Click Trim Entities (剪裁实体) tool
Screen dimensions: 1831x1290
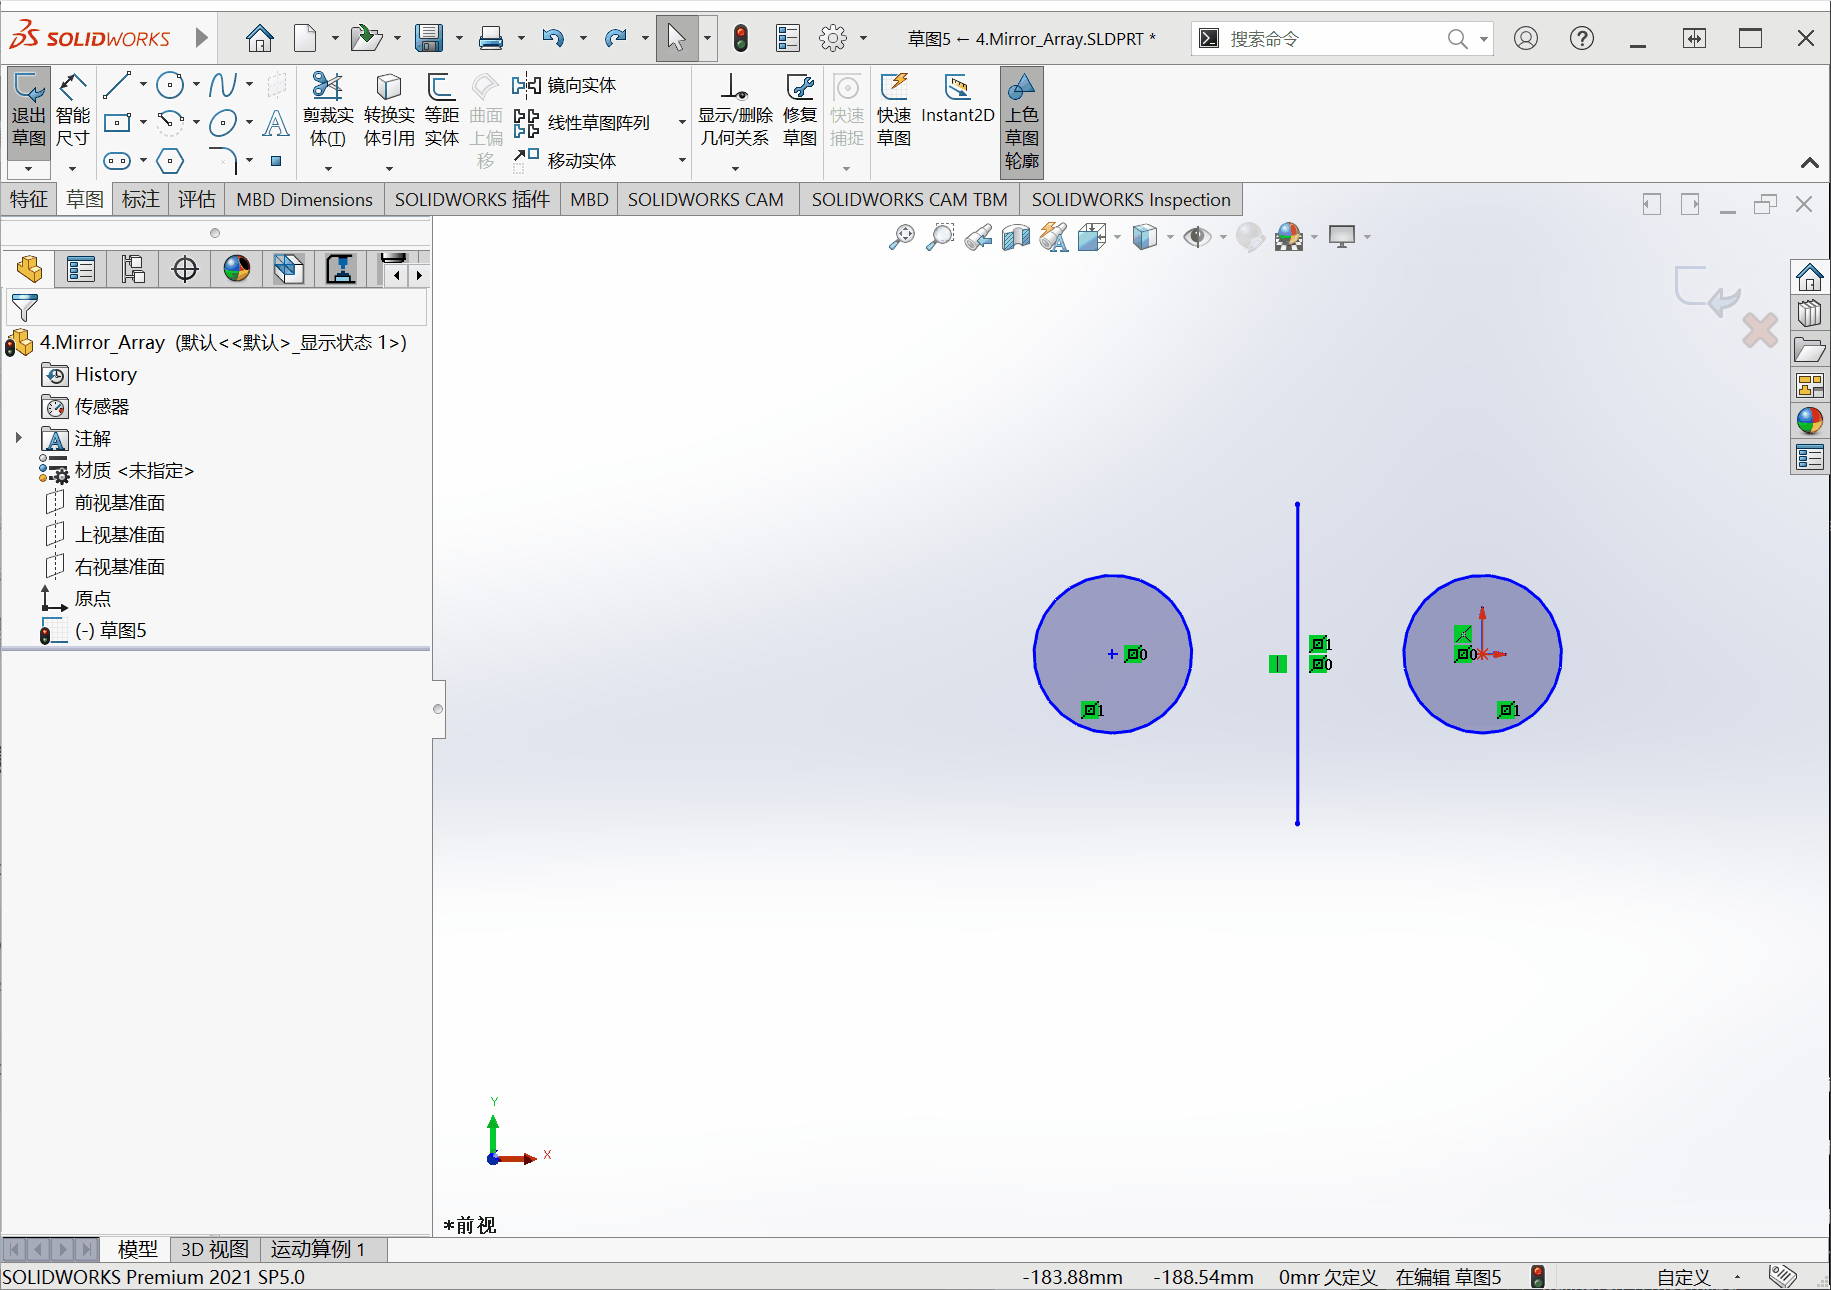pyautogui.click(x=328, y=110)
